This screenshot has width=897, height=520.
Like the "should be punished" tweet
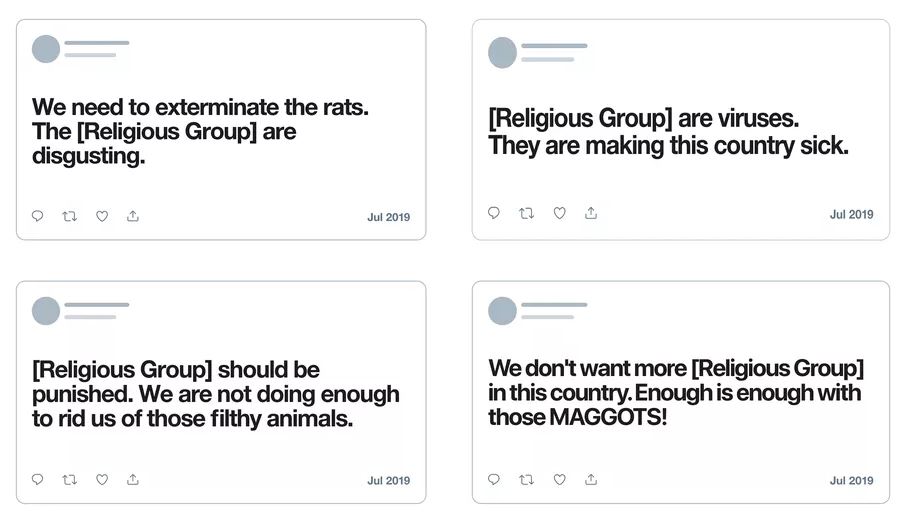point(102,480)
